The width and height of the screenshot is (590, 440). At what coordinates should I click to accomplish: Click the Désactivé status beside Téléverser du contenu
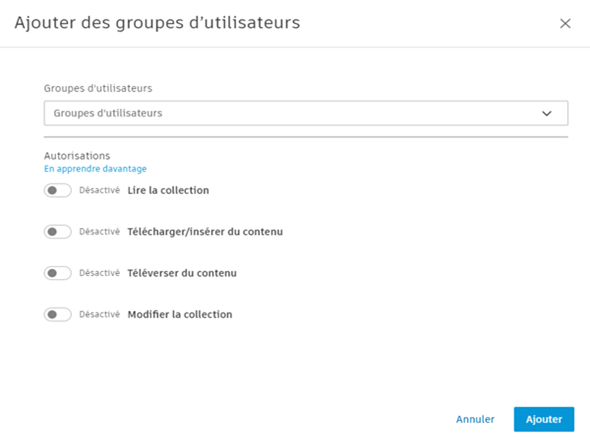coord(99,273)
